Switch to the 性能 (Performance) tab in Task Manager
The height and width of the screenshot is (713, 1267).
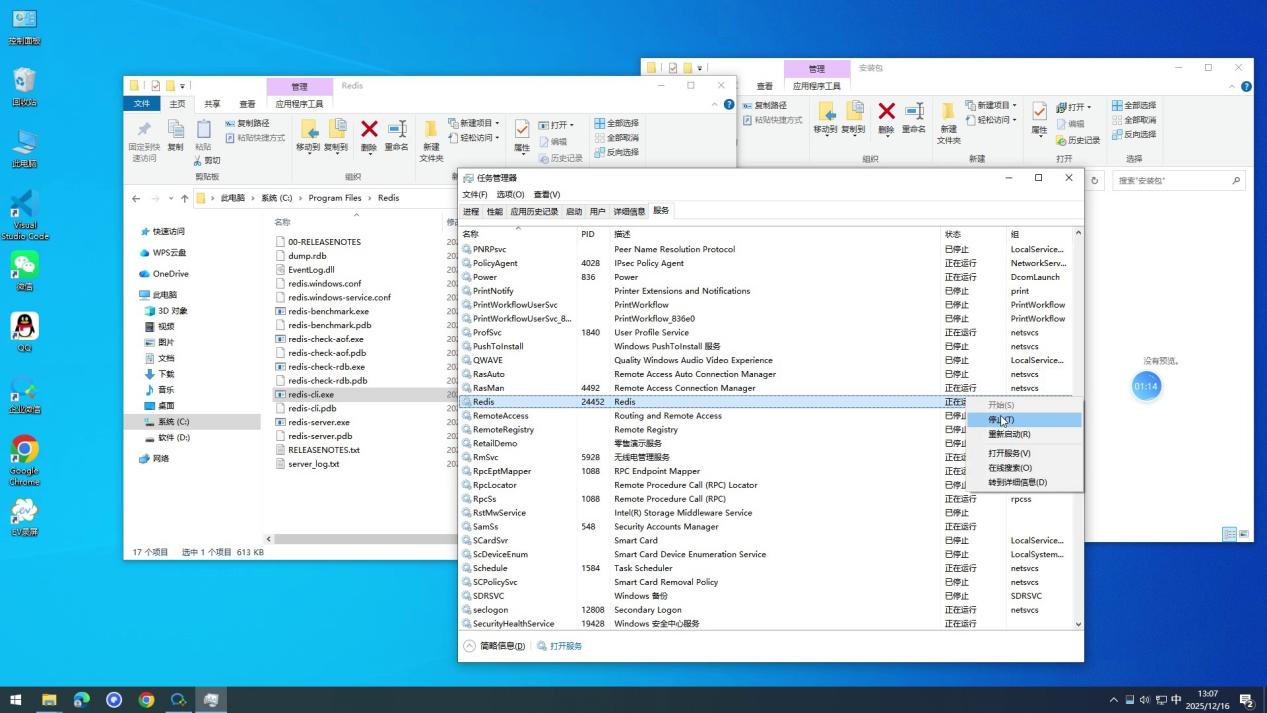[495, 212]
